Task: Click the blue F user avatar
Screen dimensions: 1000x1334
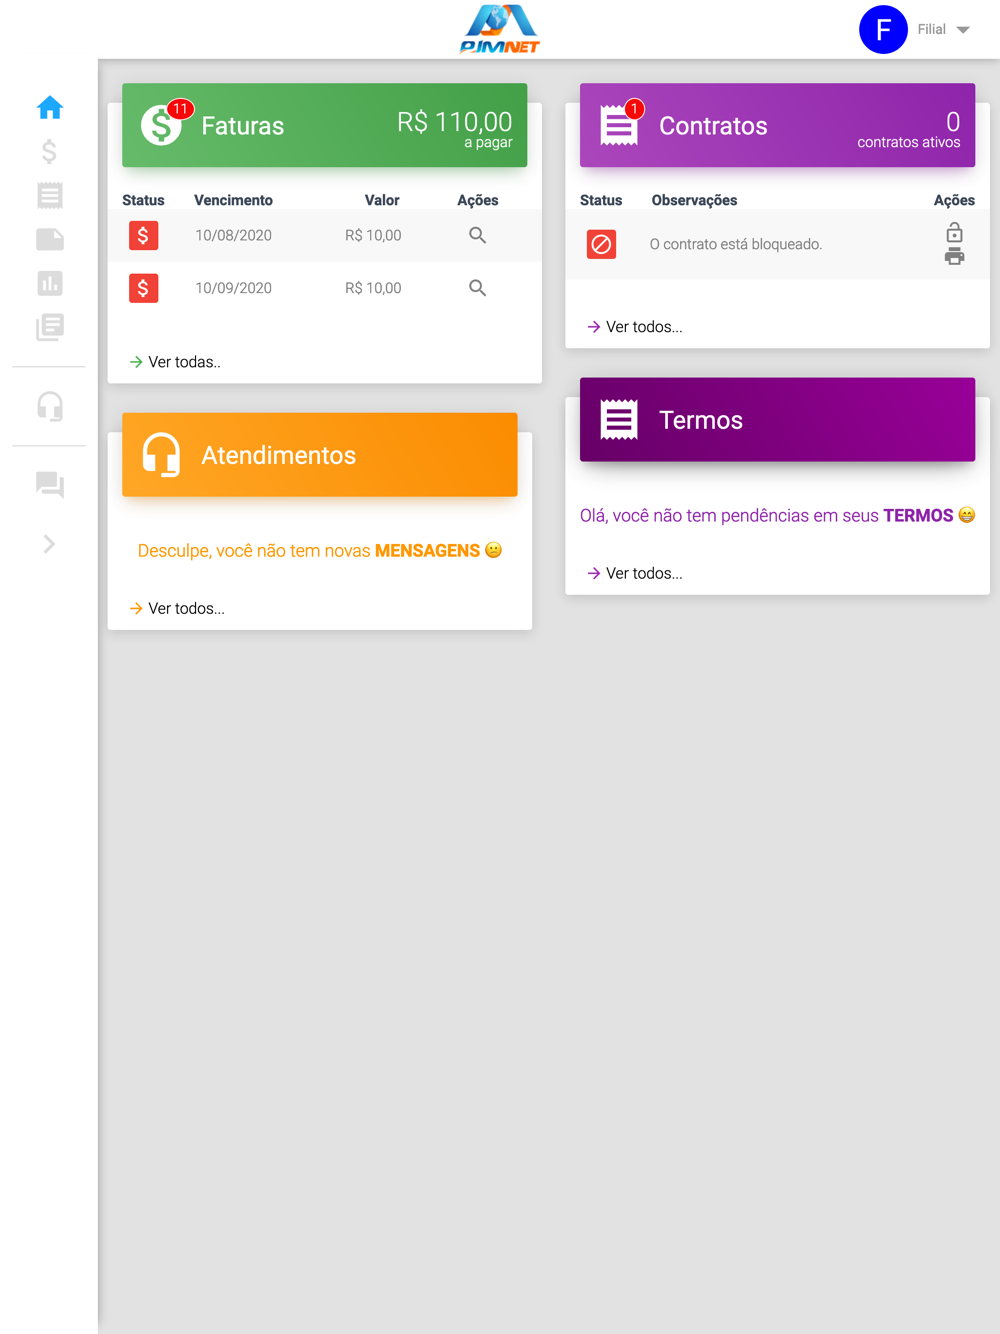Action: click(x=883, y=29)
